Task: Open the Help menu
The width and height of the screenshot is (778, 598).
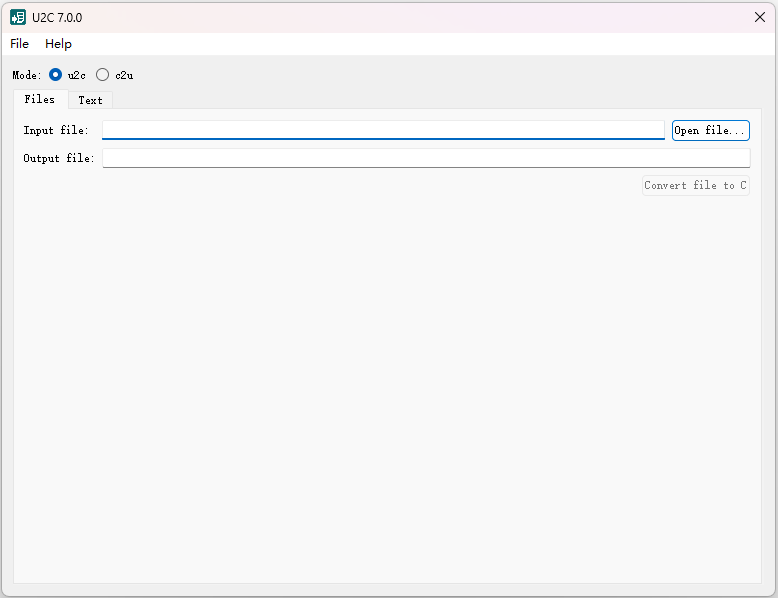Action: (x=59, y=44)
